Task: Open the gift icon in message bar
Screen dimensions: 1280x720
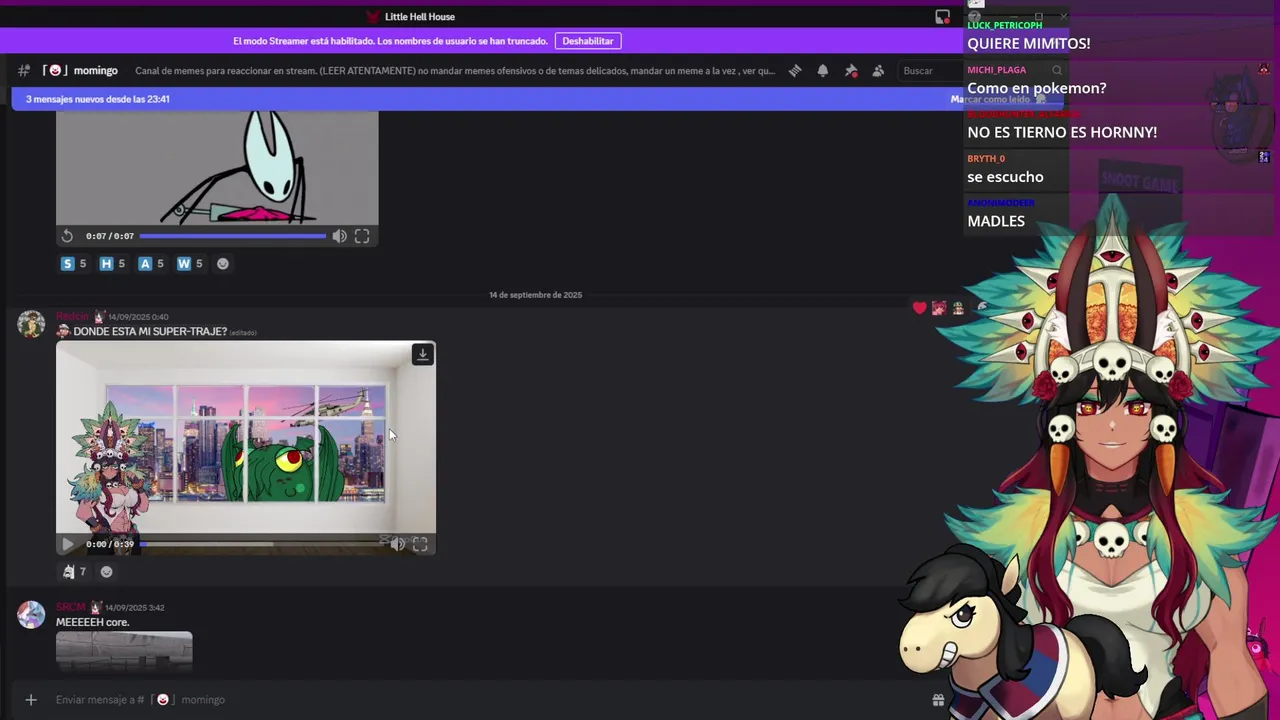Action: 938,700
